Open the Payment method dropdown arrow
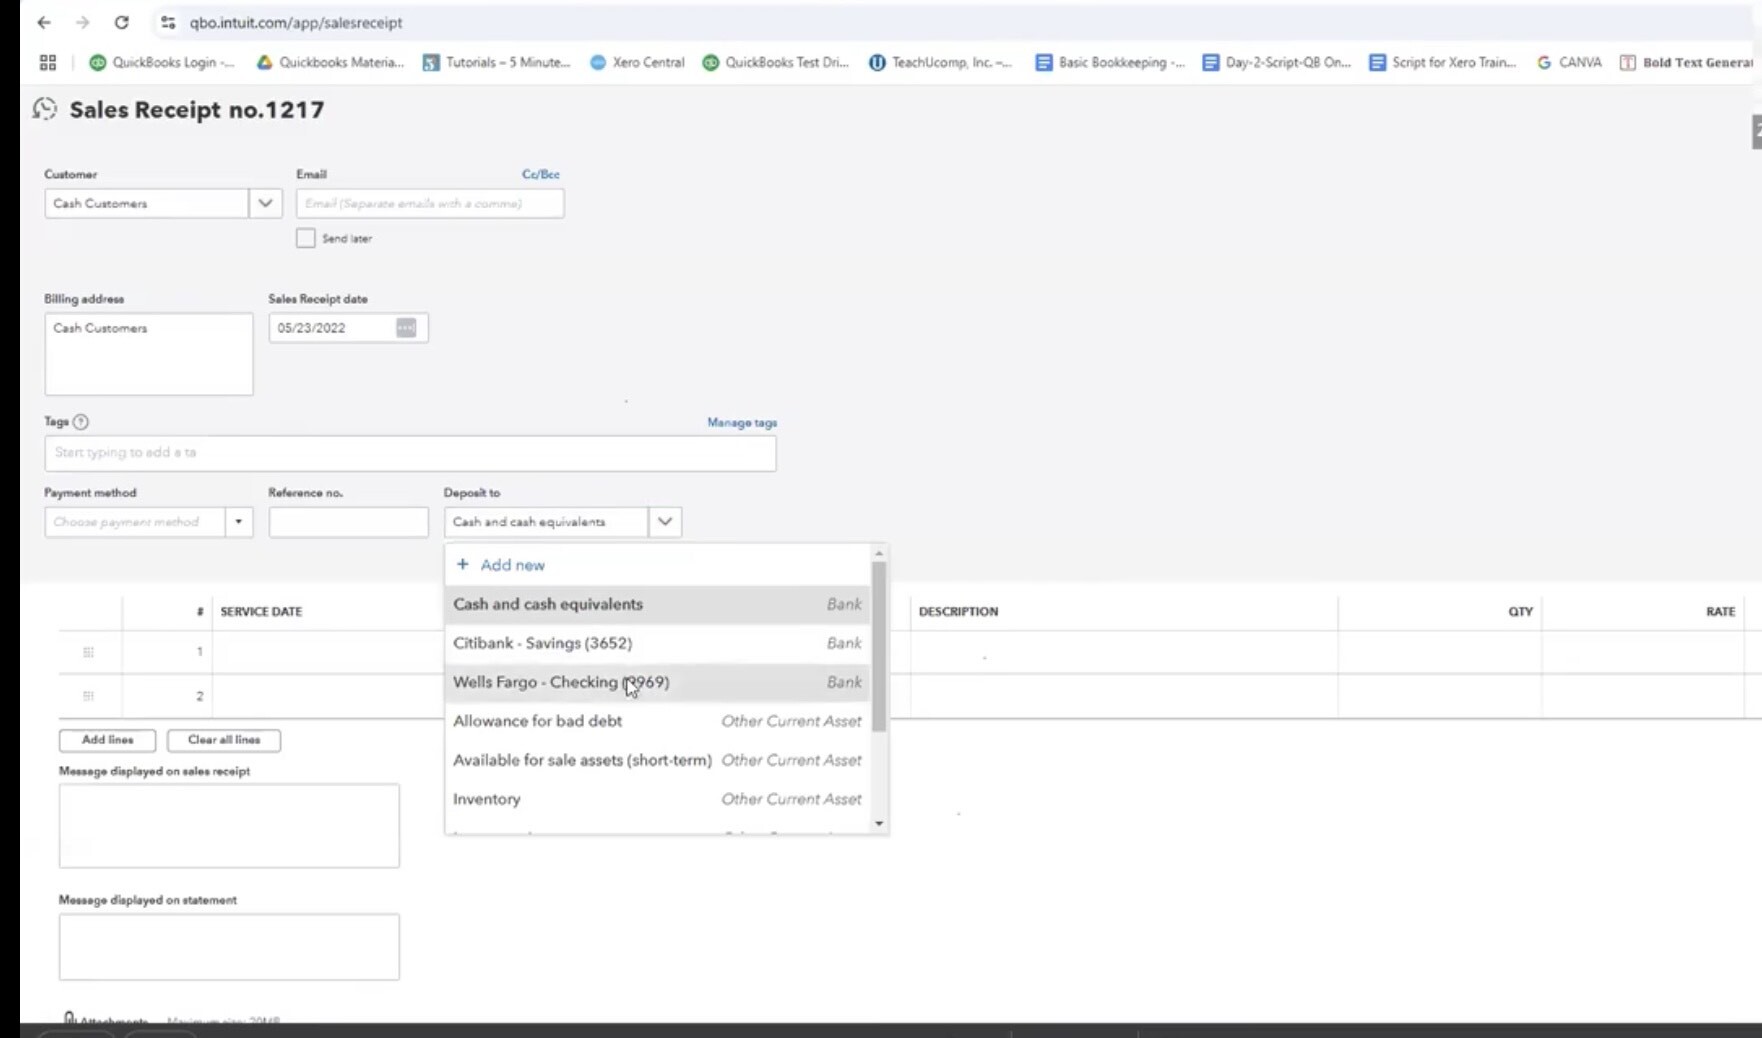Screen dimensions: 1762x1038 point(238,522)
